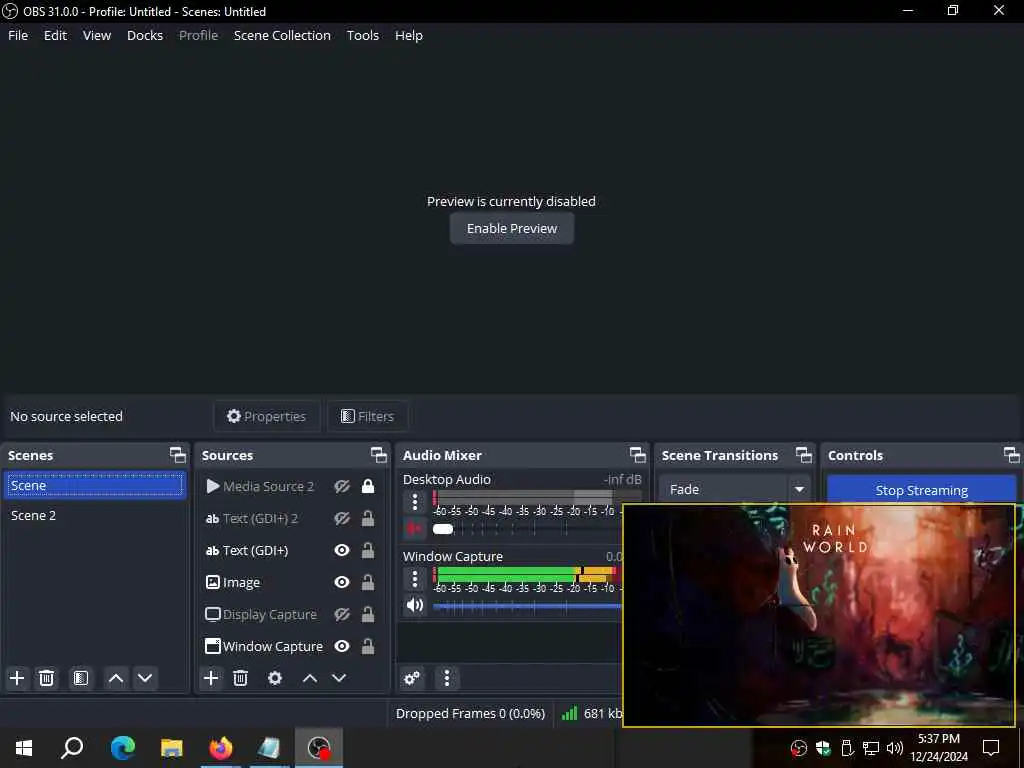Mute Window Capture audio speaker icon
Screen dimensions: 1024x768
click(415, 605)
